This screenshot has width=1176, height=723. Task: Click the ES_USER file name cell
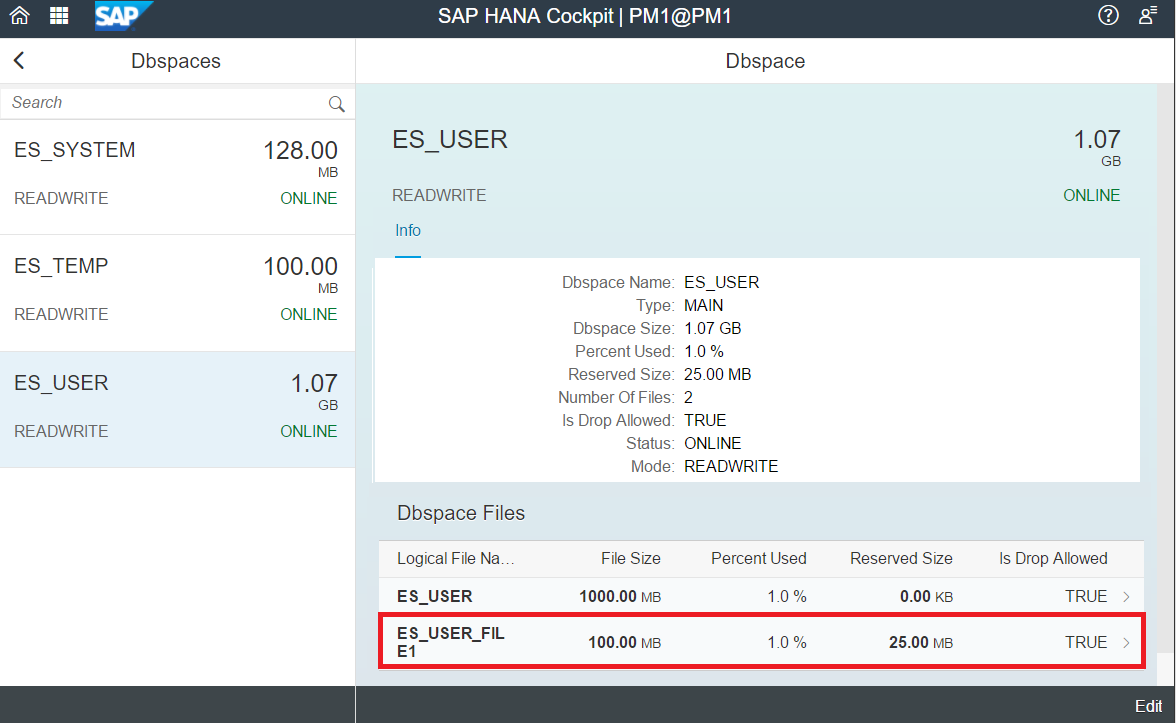(435, 597)
